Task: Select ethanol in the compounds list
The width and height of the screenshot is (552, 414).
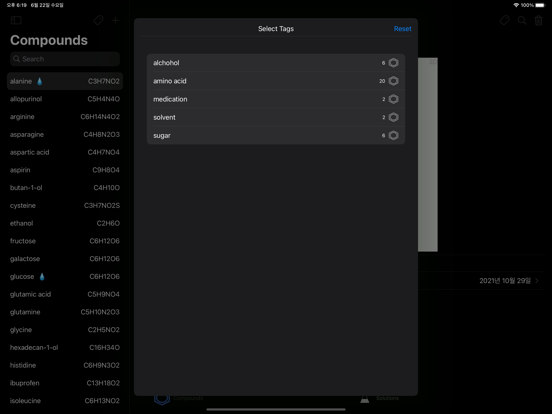Action: click(x=65, y=223)
